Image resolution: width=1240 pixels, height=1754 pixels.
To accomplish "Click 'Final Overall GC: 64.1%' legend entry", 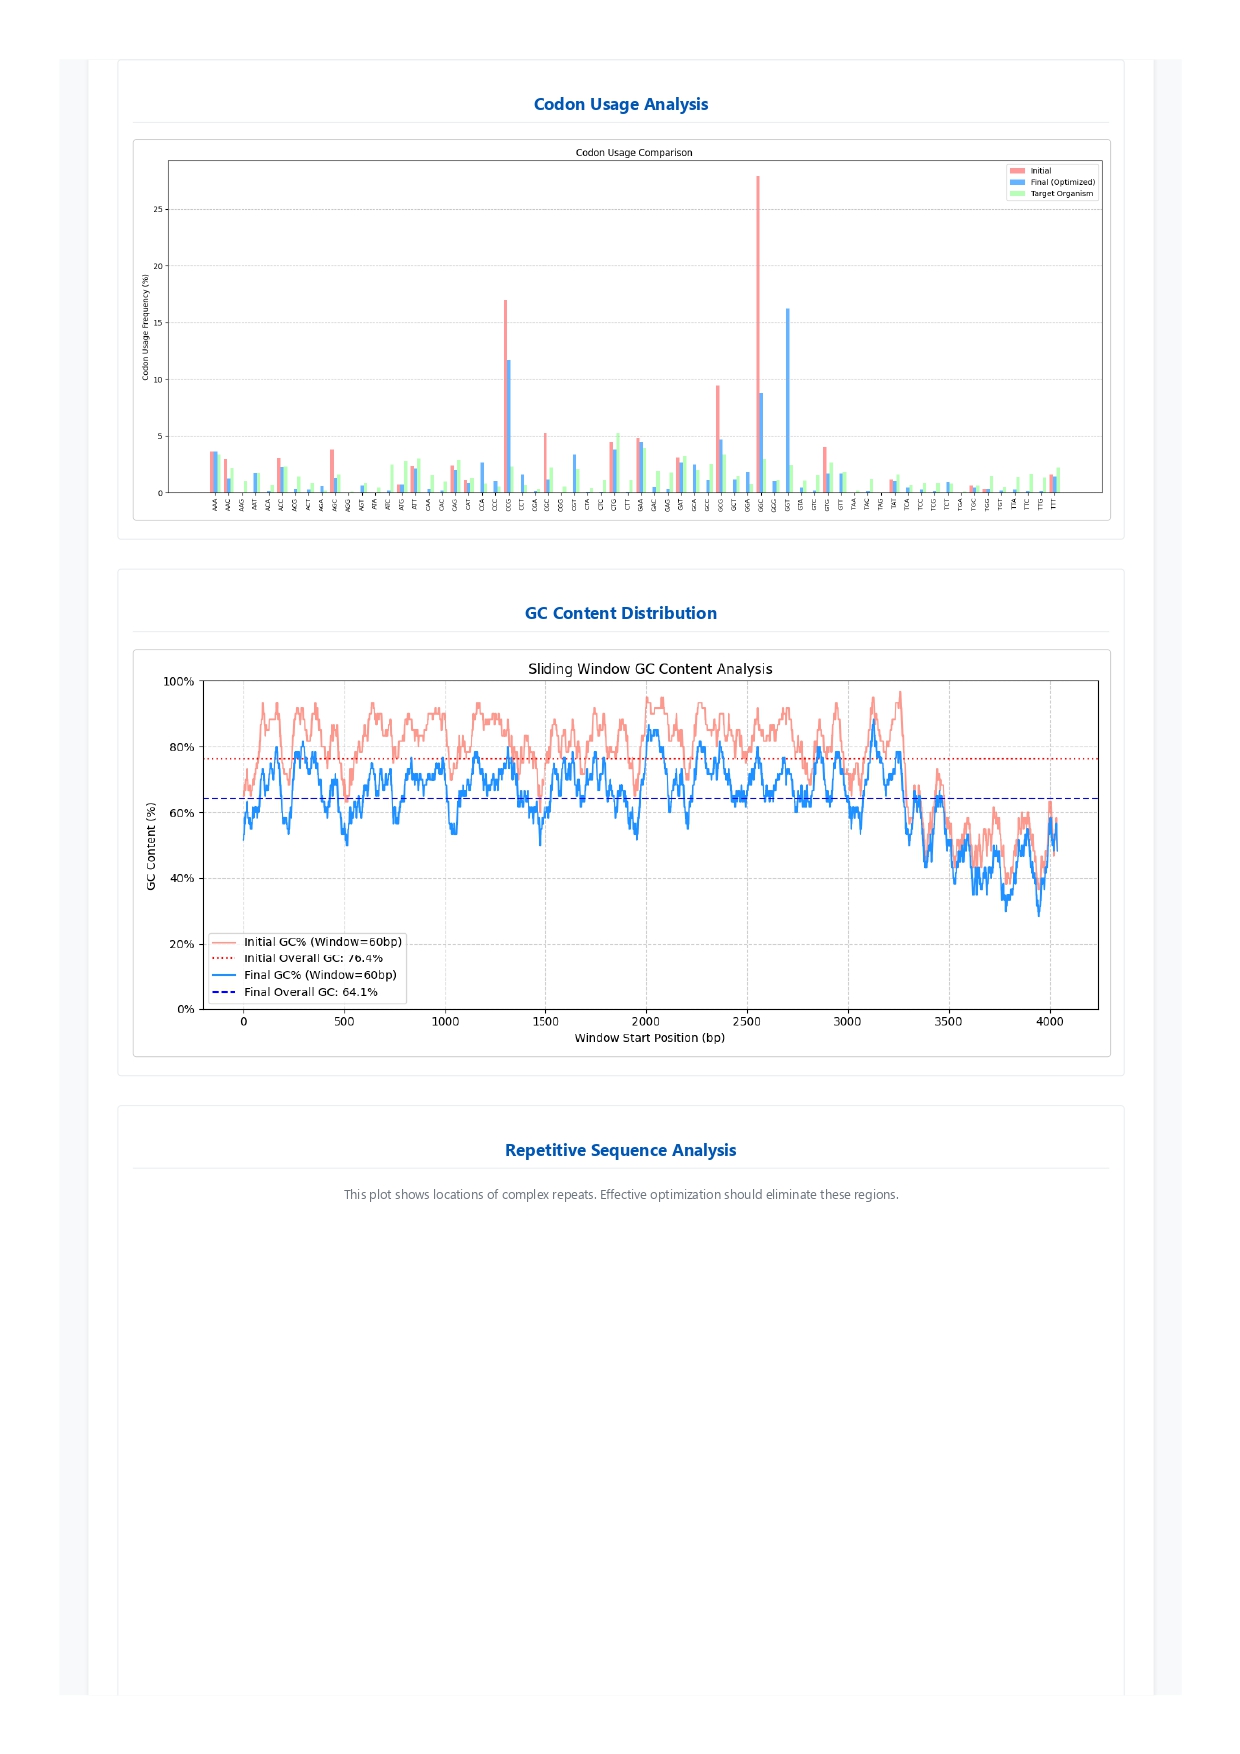I will (310, 992).
